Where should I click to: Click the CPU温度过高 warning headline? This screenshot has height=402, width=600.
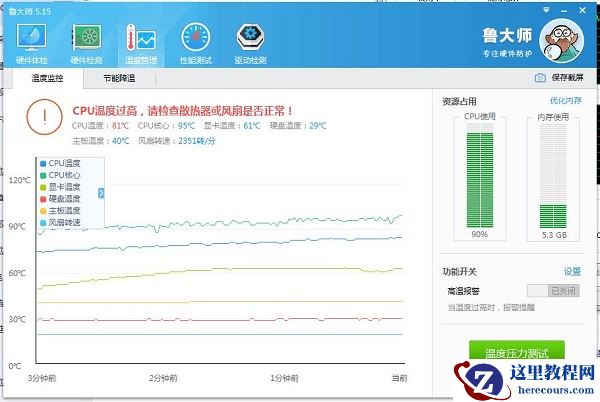183,111
